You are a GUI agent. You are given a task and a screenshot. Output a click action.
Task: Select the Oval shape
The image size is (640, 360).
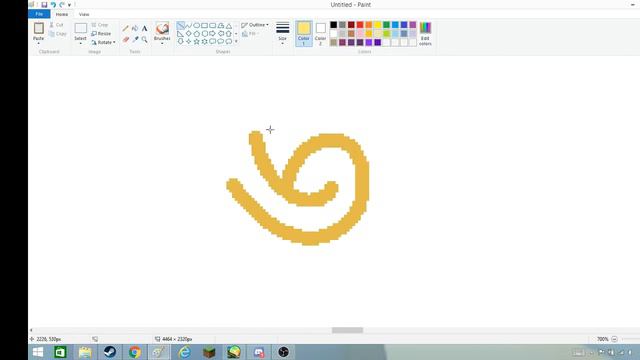[196, 26]
